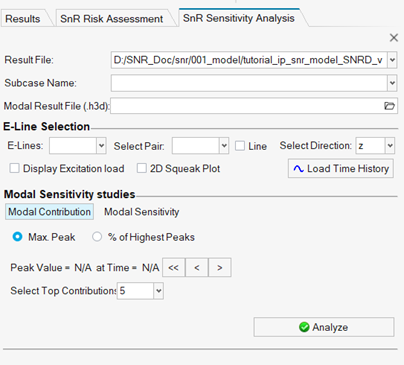Switch to the Results tab
404x365 pixels.
pyautogui.click(x=23, y=19)
